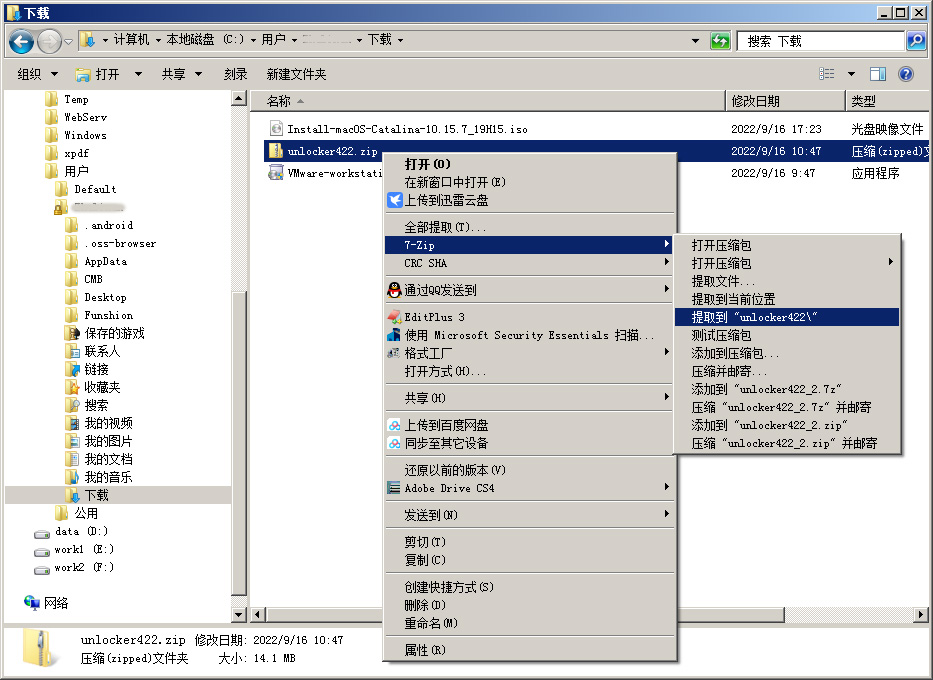
Task: Click the Install-macOS-Catalina iso file icon
Action: click(x=276, y=128)
